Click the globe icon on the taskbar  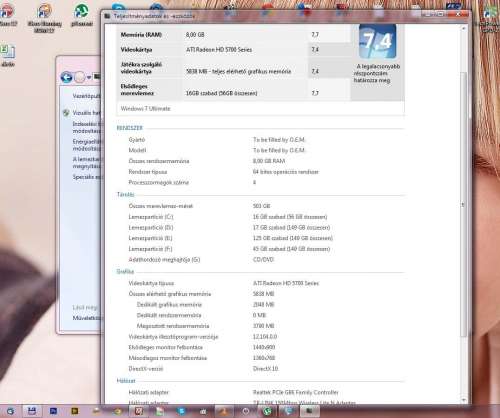pos(289,411)
